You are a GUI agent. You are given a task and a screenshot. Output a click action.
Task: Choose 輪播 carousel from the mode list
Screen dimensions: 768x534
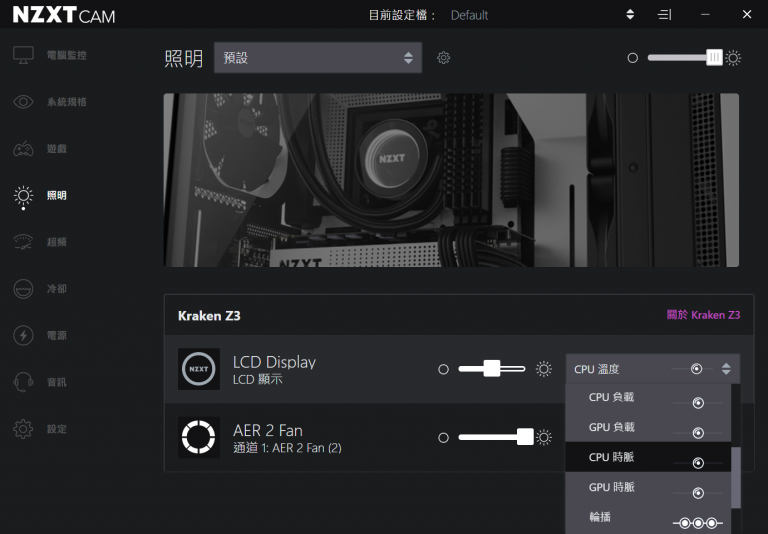[648, 517]
